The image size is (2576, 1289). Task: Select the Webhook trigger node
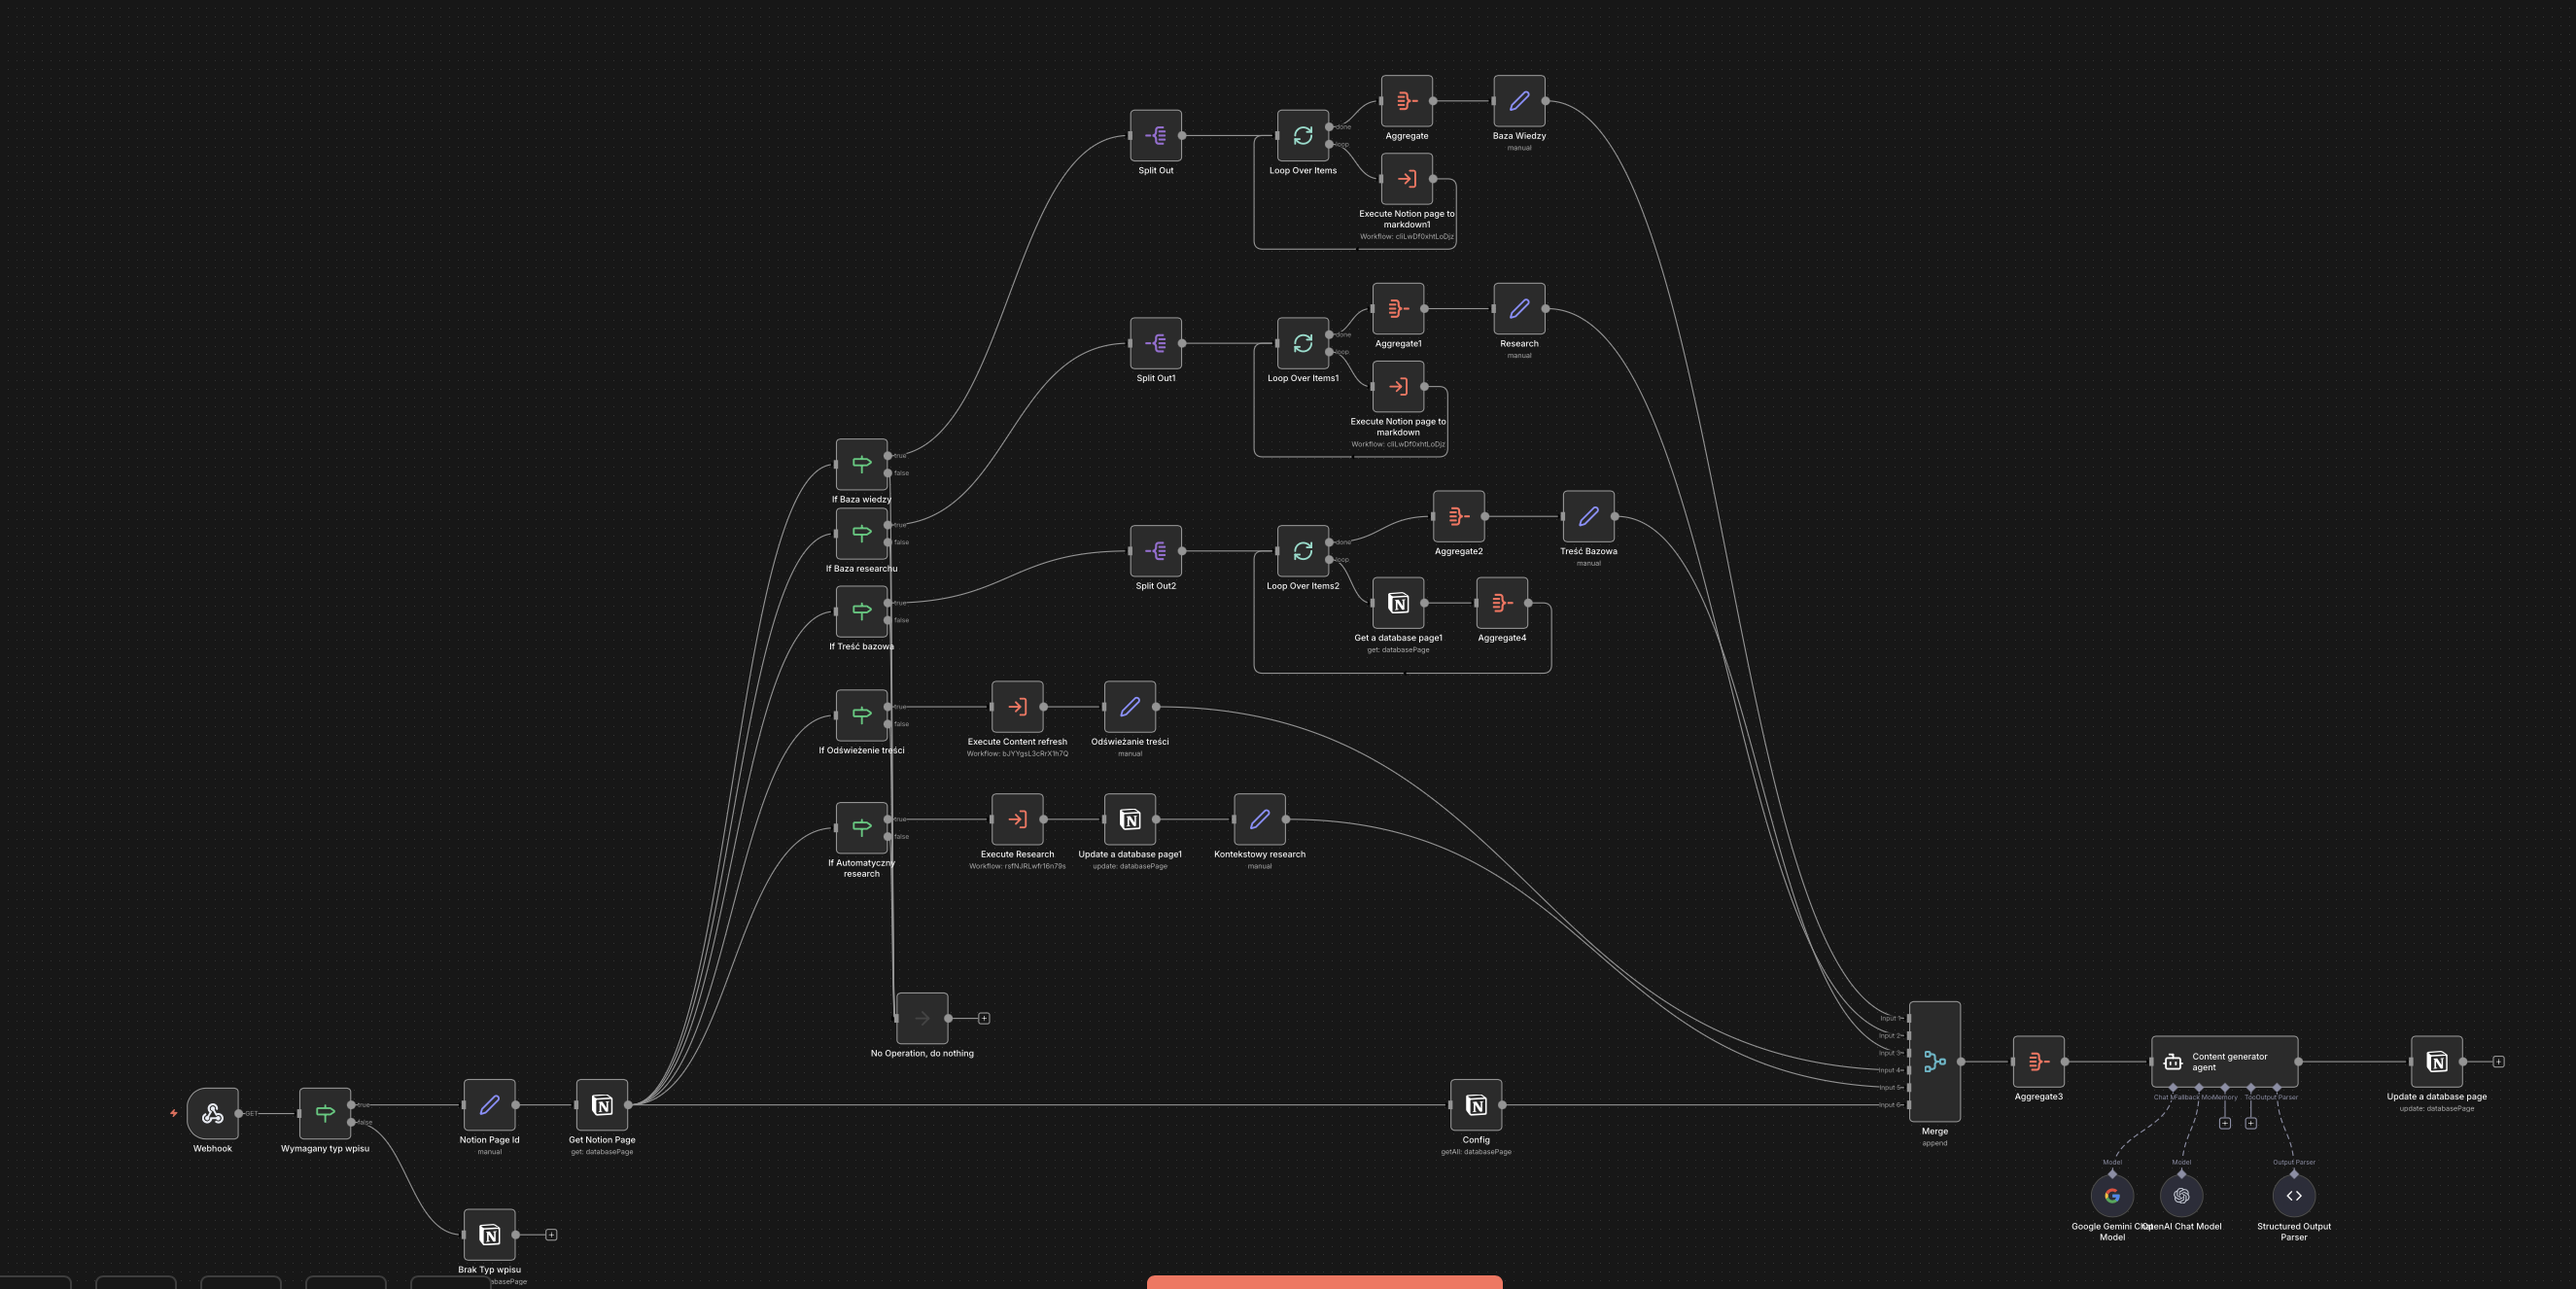point(212,1113)
